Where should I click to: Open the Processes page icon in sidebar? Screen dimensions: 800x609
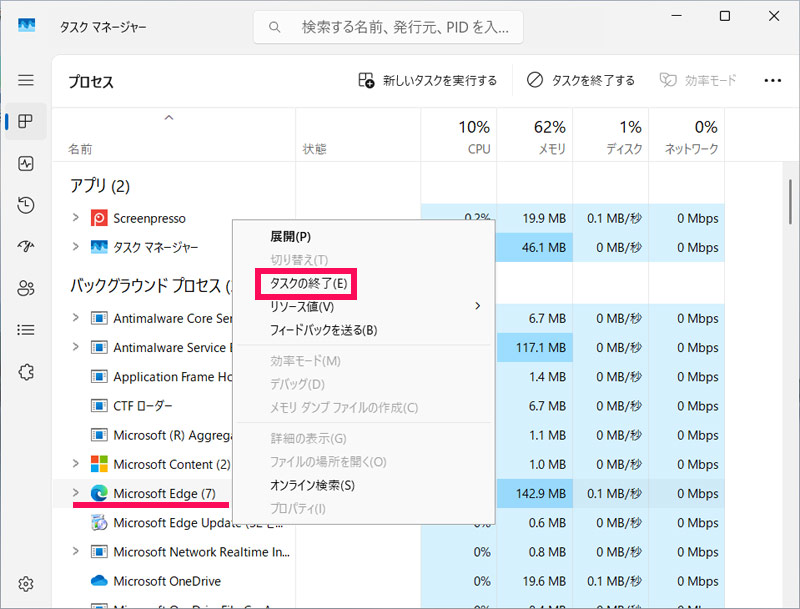26,121
